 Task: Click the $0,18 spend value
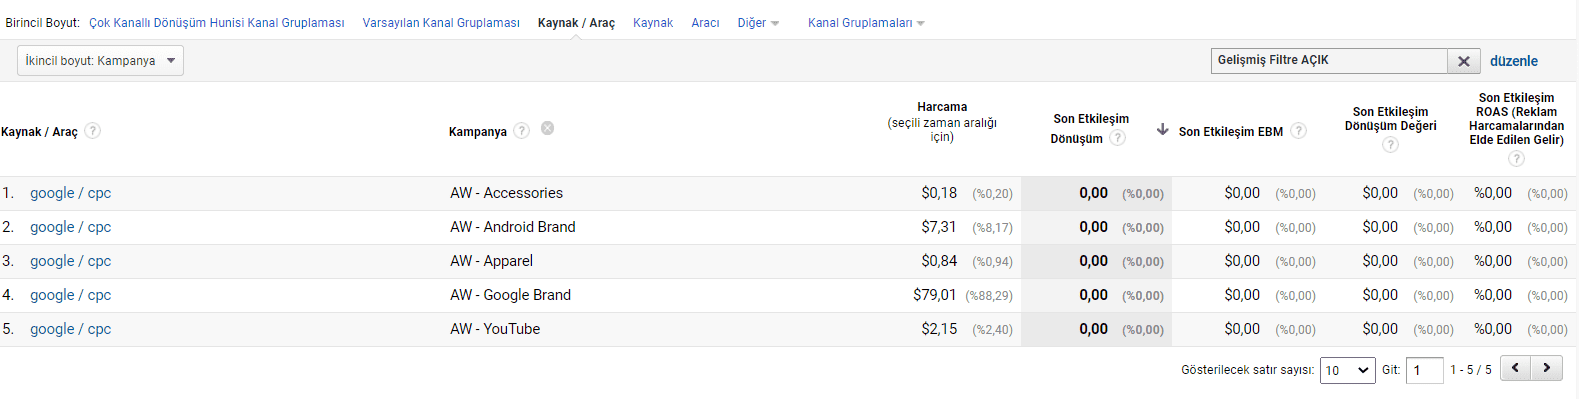(939, 193)
